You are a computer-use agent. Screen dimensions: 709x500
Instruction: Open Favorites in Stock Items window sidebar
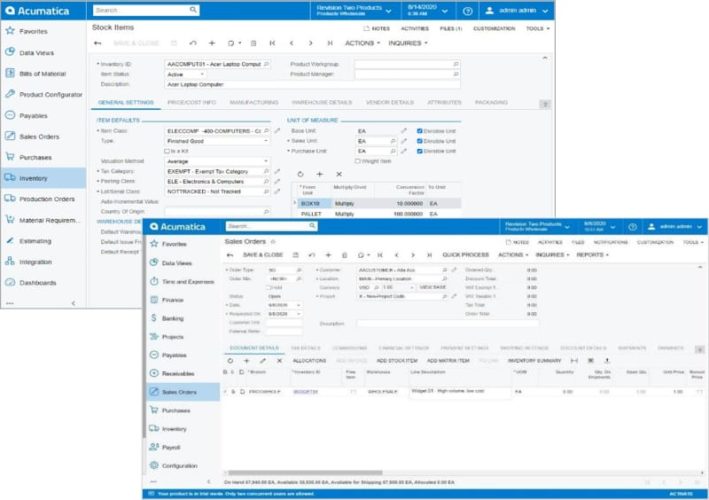point(33,31)
